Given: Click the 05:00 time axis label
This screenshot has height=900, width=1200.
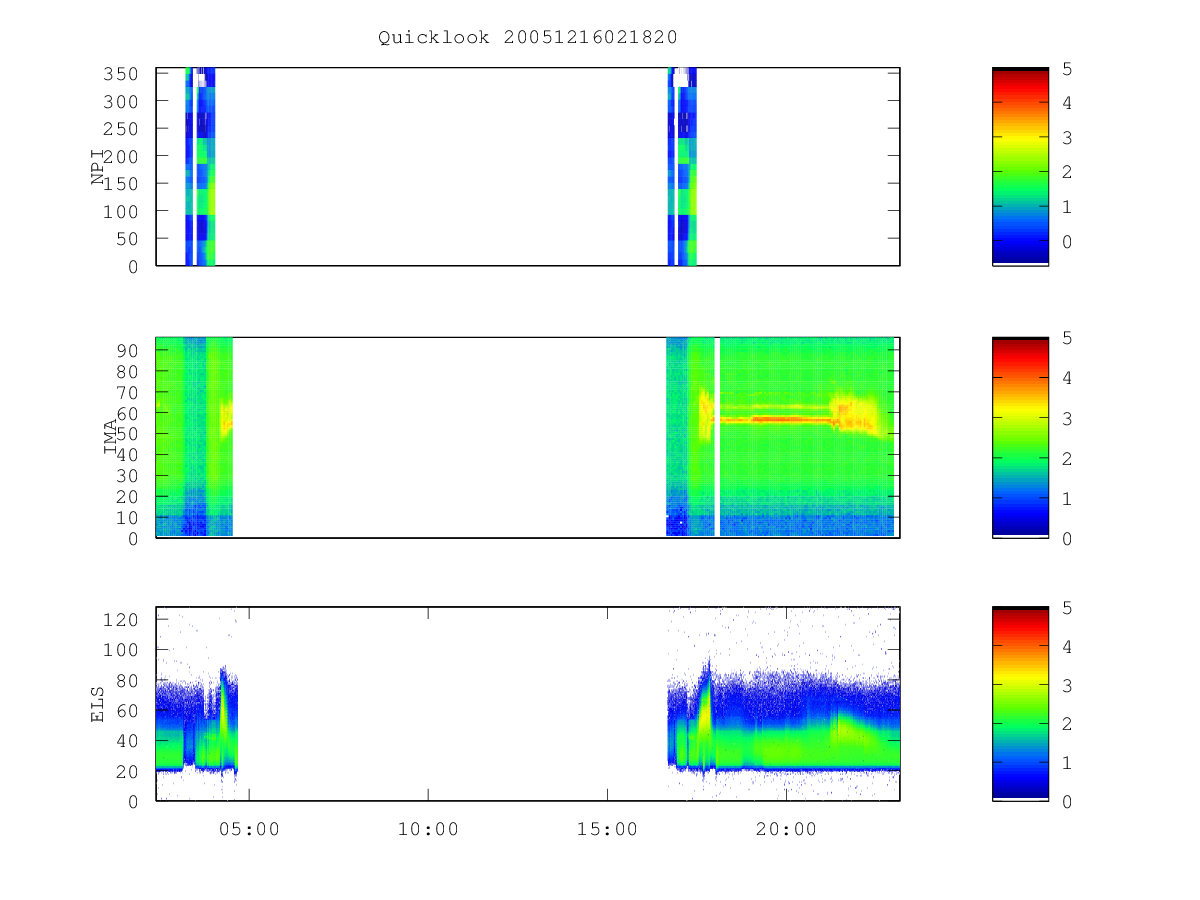Looking at the screenshot, I should pos(249,829).
